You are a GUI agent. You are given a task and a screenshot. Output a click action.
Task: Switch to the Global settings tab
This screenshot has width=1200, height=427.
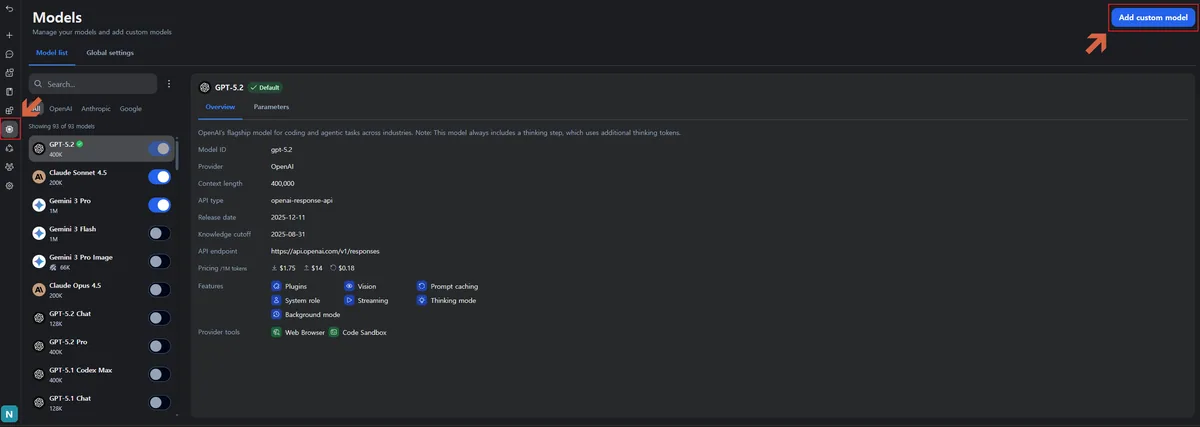coord(110,52)
